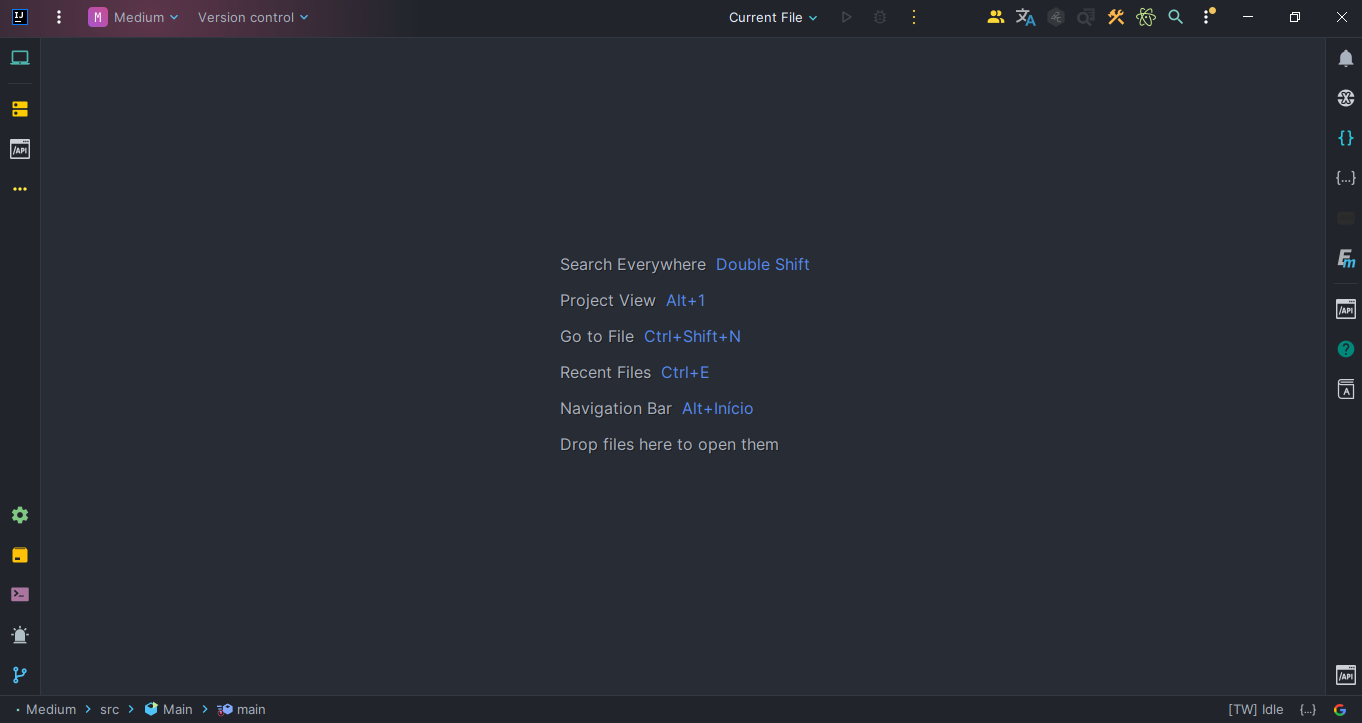Select main method in the breadcrumb
Viewport: 1362px width, 723px height.
[x=241, y=709]
